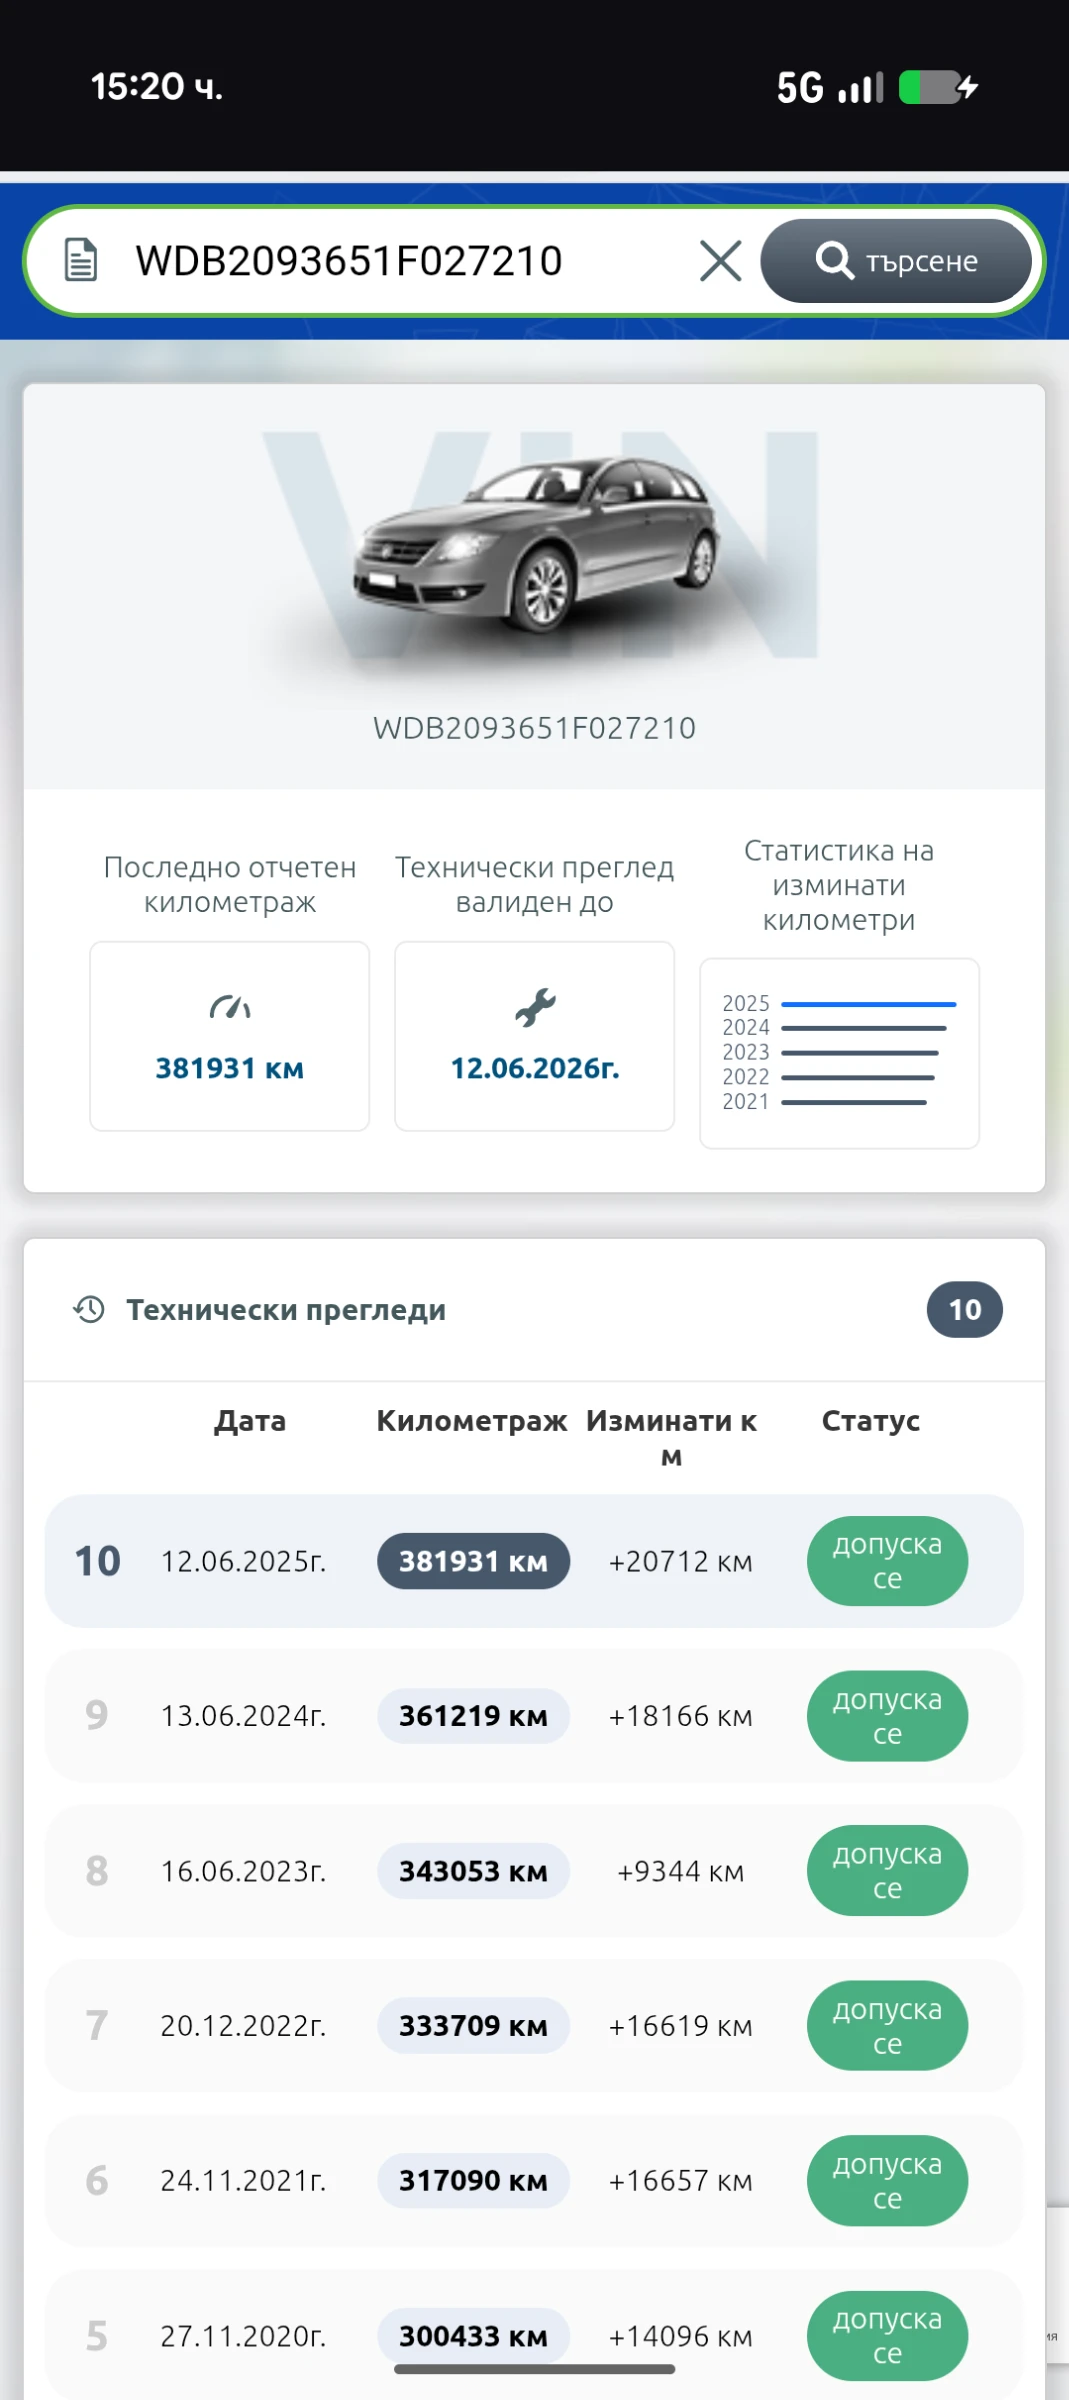Click the document icon in search bar
The image size is (1069, 2400).
pos(81,260)
